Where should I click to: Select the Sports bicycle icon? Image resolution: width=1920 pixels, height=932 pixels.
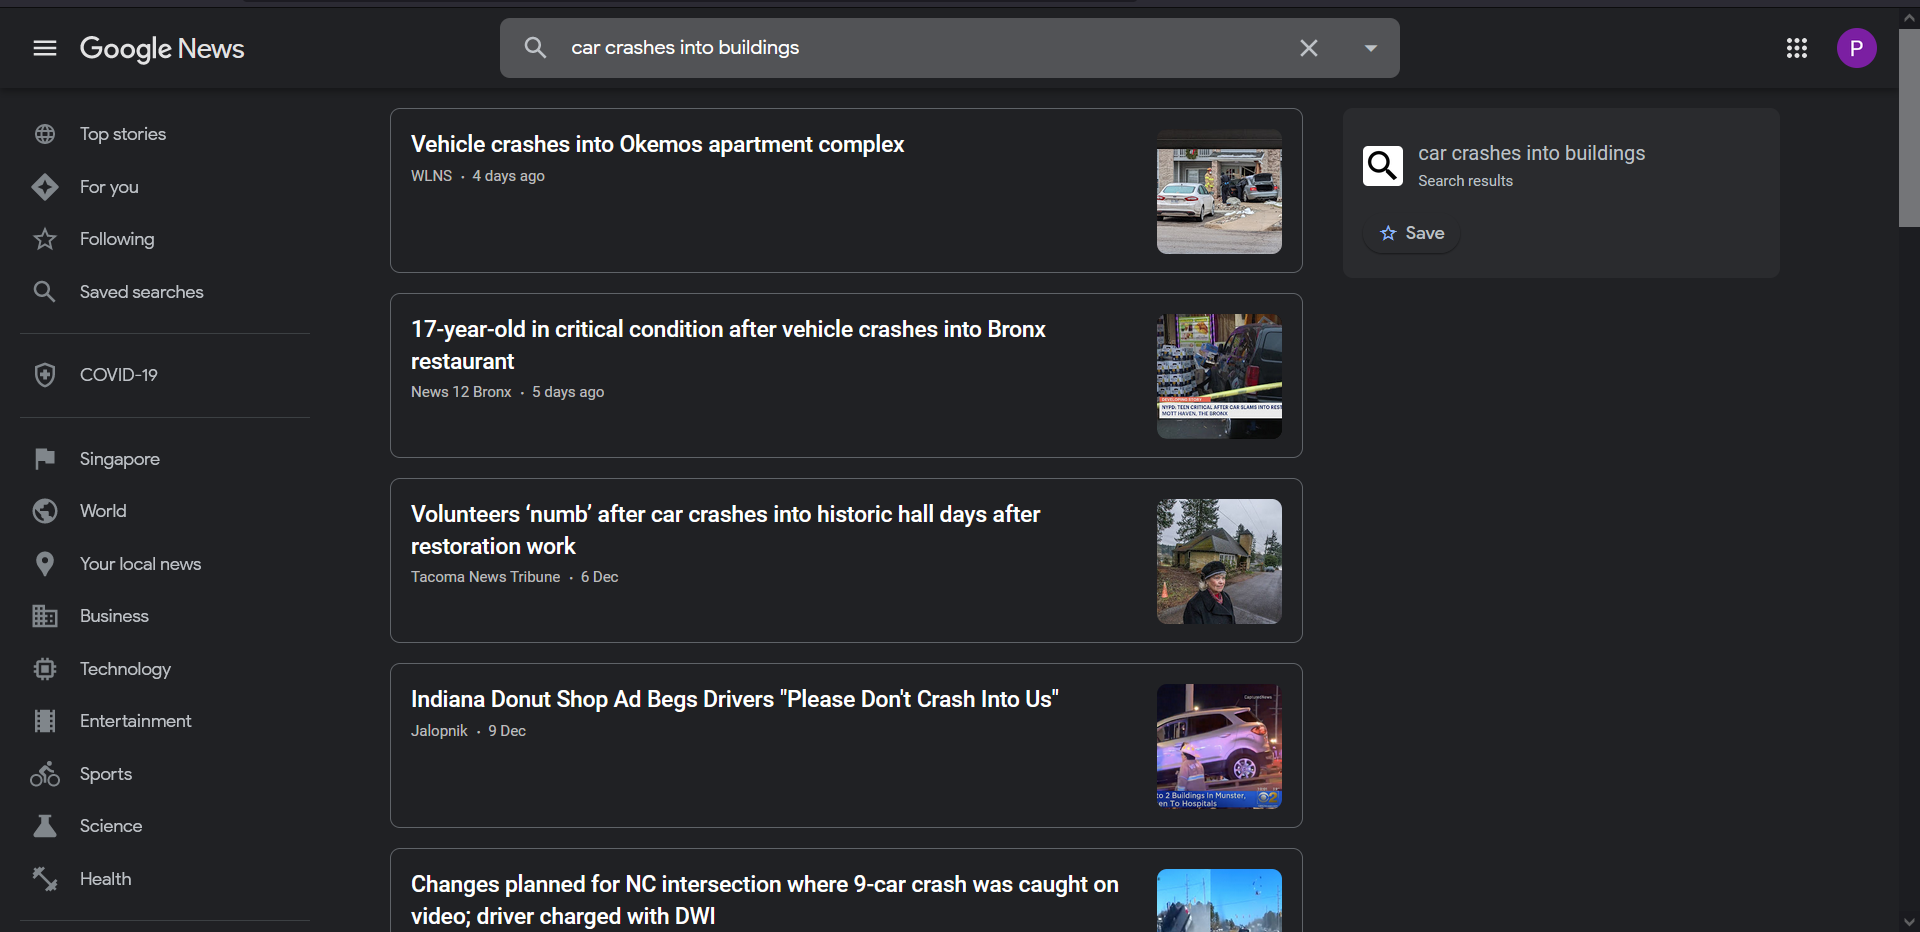[45, 774]
